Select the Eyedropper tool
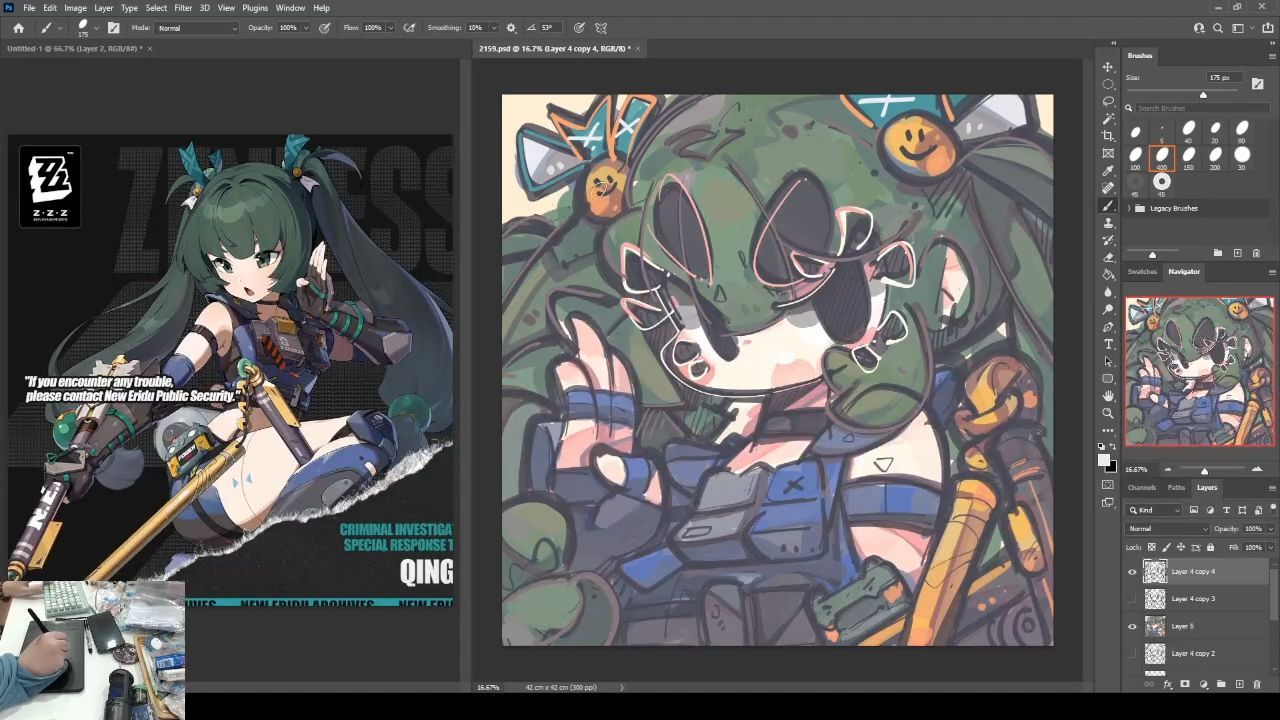 coord(1108,171)
